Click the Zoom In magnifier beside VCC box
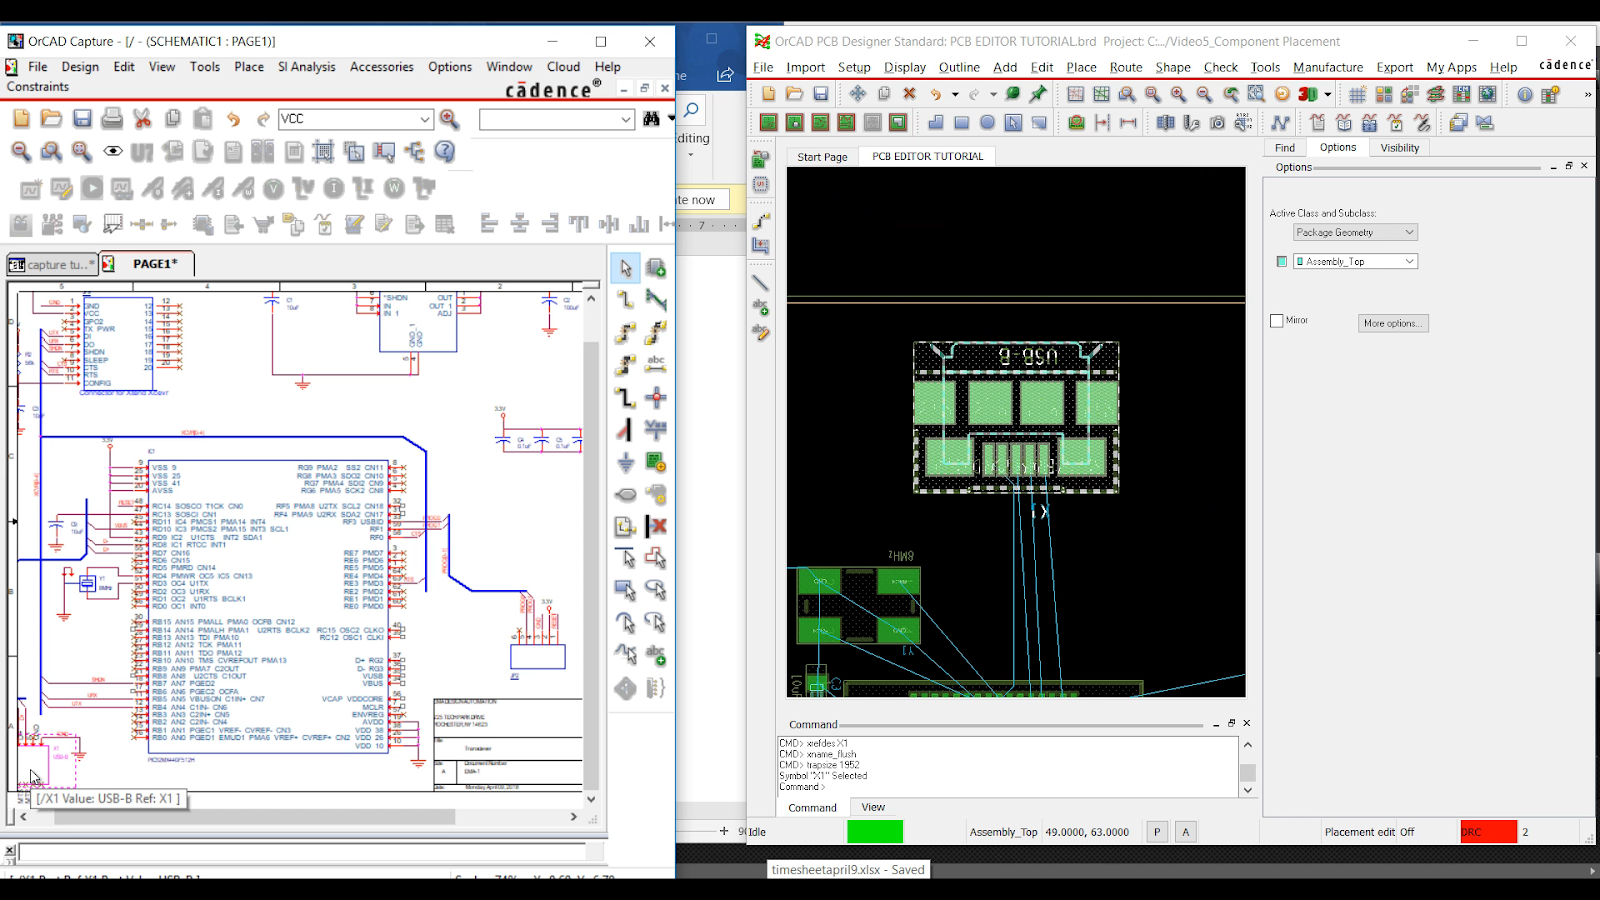This screenshot has height=900, width=1600. (x=450, y=119)
